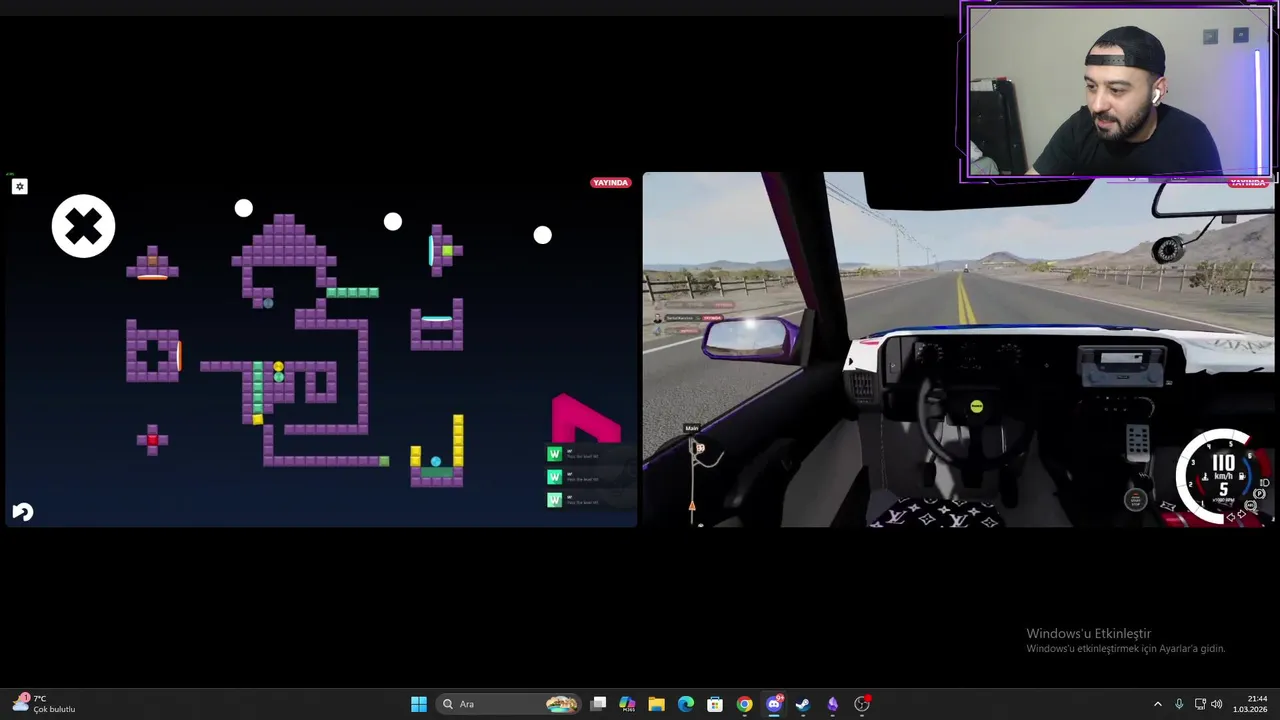Click the red block in the purple cross
1280x720 pixels.
[x=152, y=439]
